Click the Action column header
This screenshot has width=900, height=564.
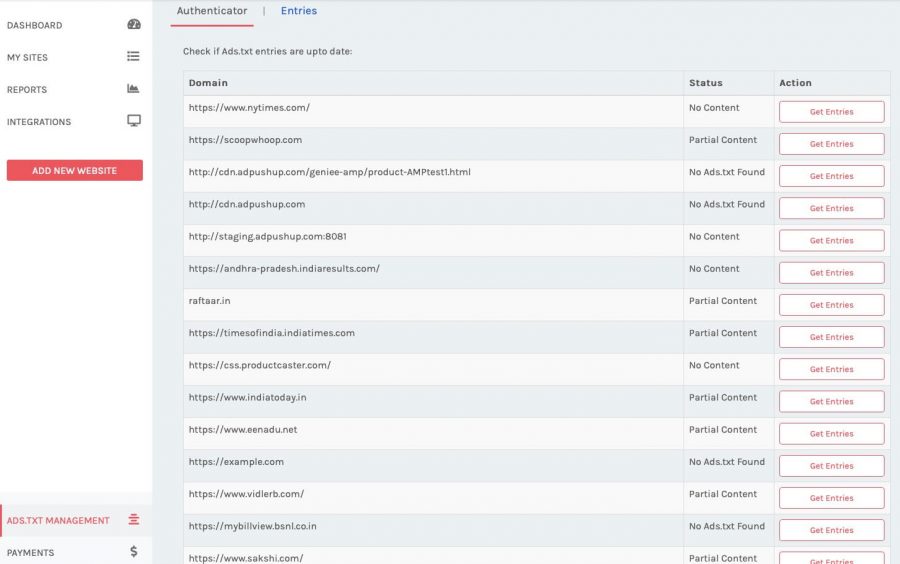(x=795, y=83)
